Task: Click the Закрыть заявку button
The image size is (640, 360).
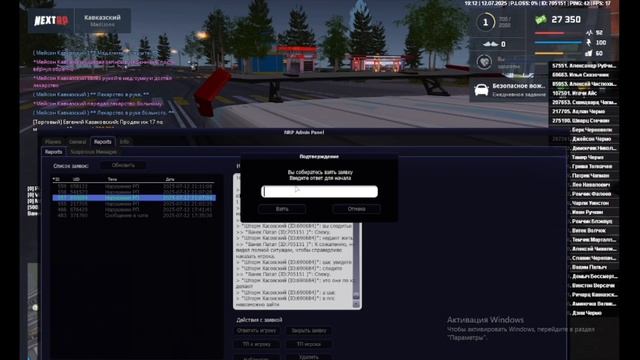Action: coord(309,331)
